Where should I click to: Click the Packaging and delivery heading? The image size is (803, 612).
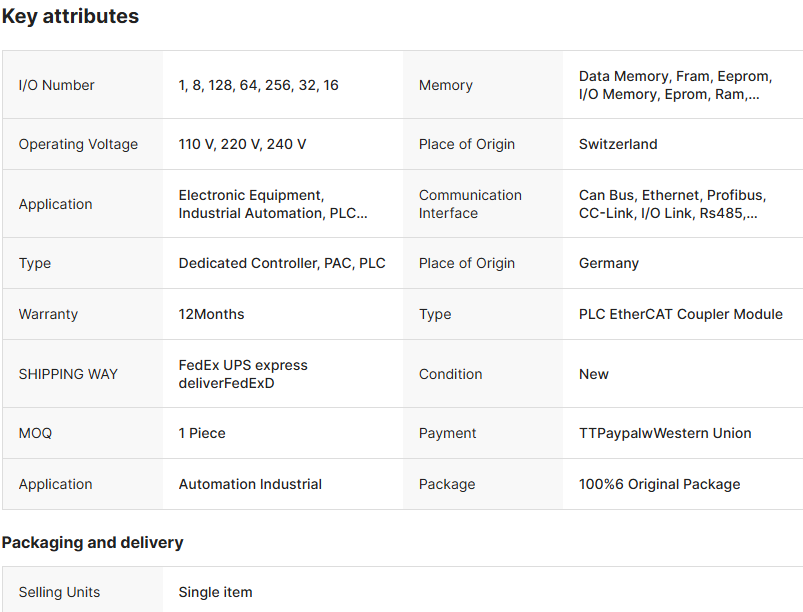click(92, 542)
